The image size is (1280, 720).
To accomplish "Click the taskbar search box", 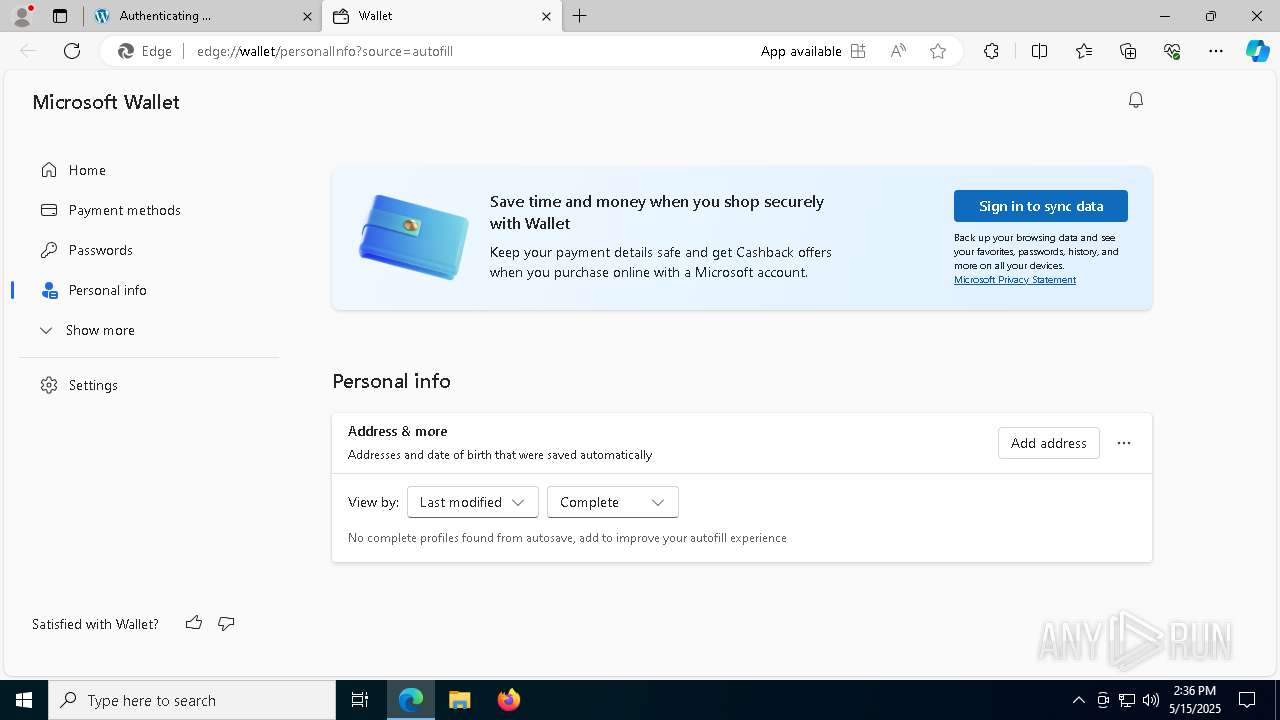I will (192, 700).
